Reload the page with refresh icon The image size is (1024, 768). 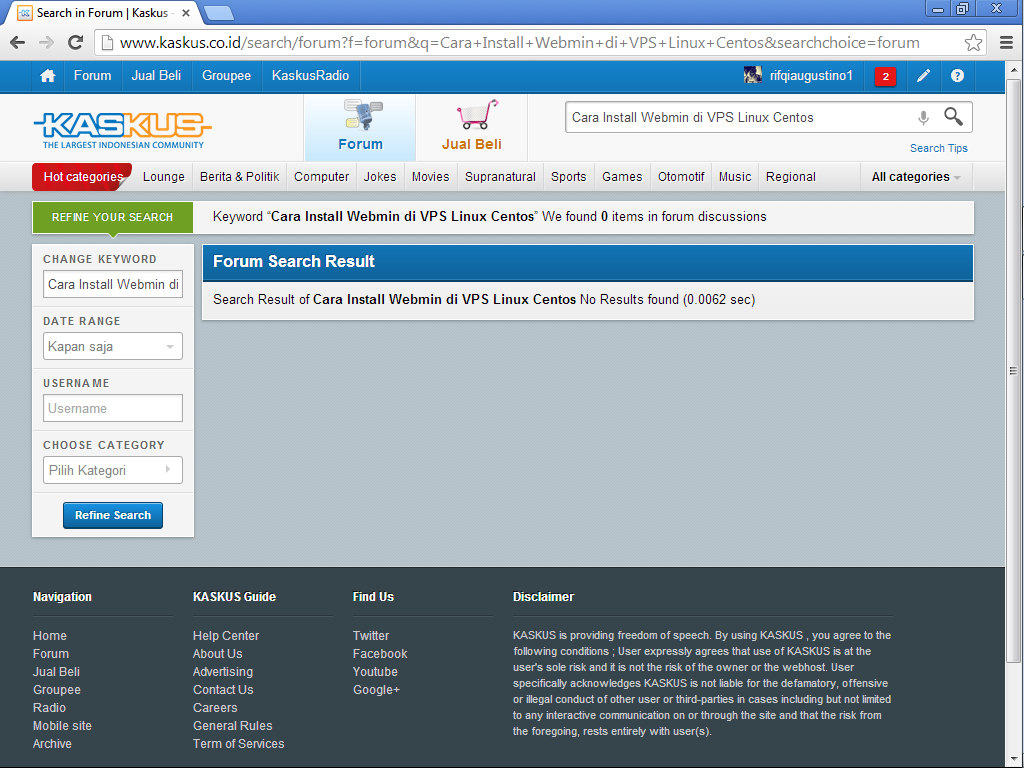click(76, 42)
